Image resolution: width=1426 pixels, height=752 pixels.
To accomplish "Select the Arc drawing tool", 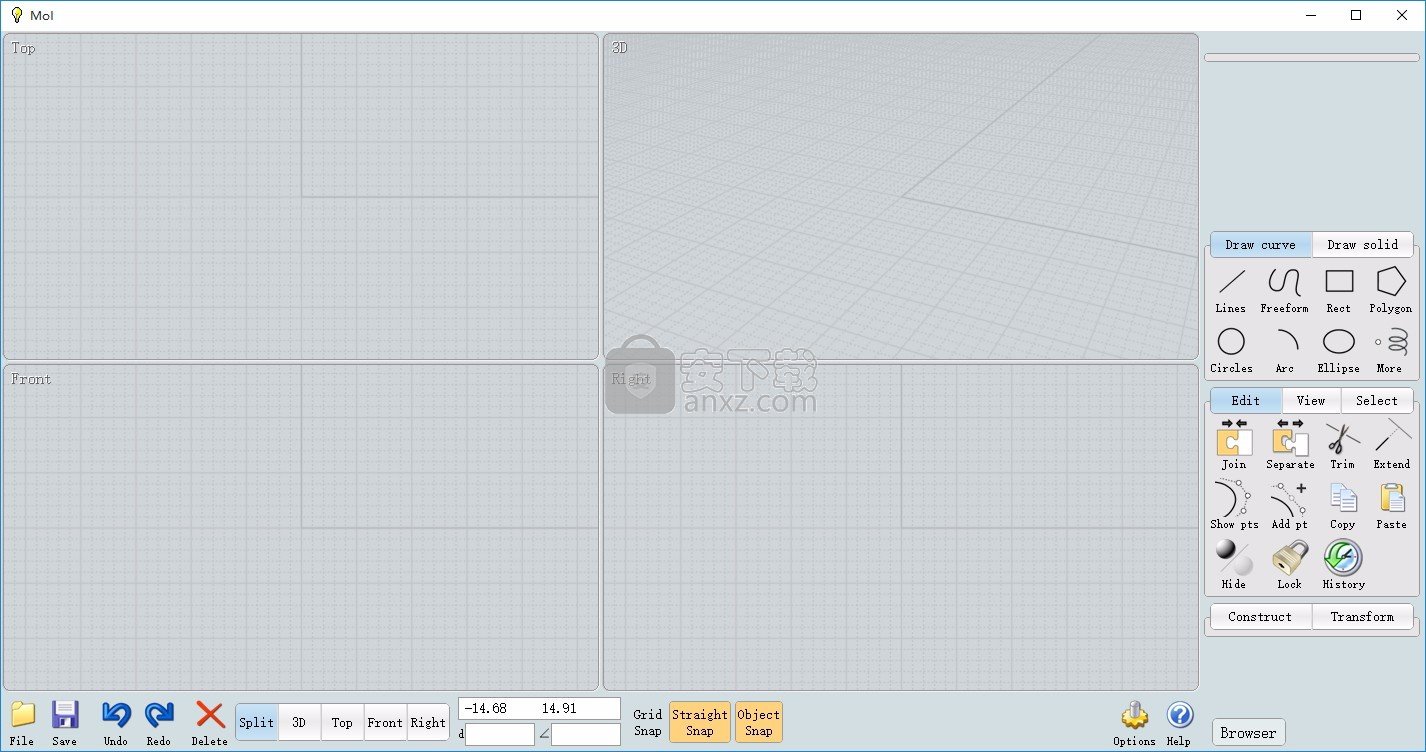I will (x=1285, y=350).
